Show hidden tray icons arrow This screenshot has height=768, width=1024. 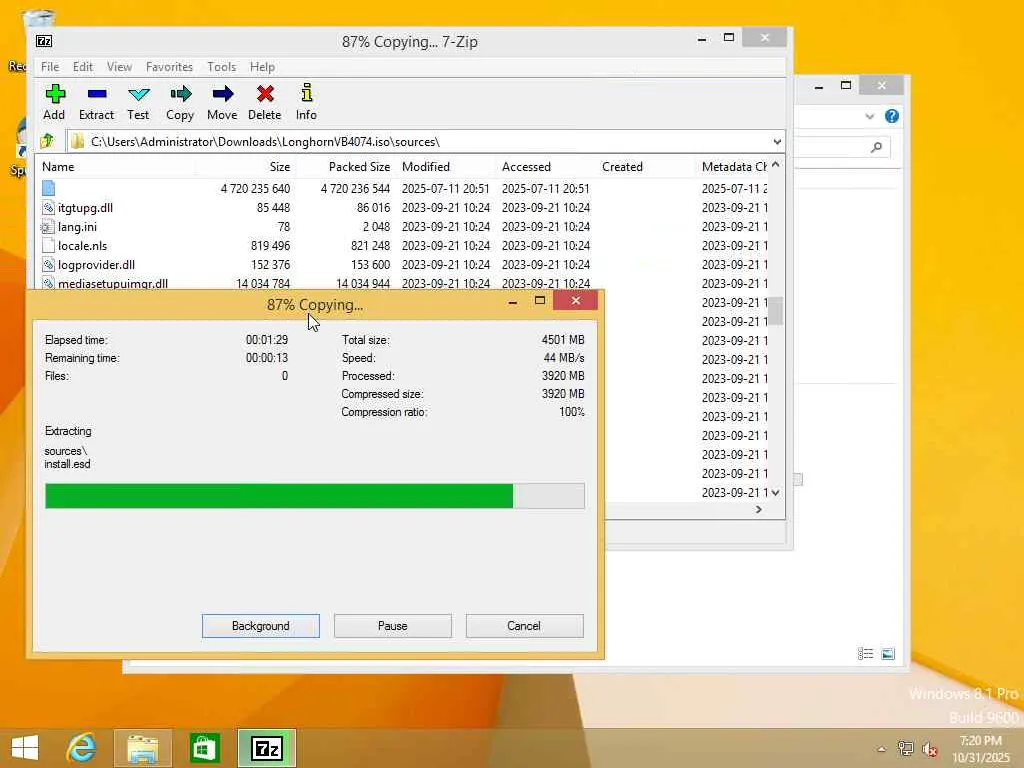[x=881, y=749]
